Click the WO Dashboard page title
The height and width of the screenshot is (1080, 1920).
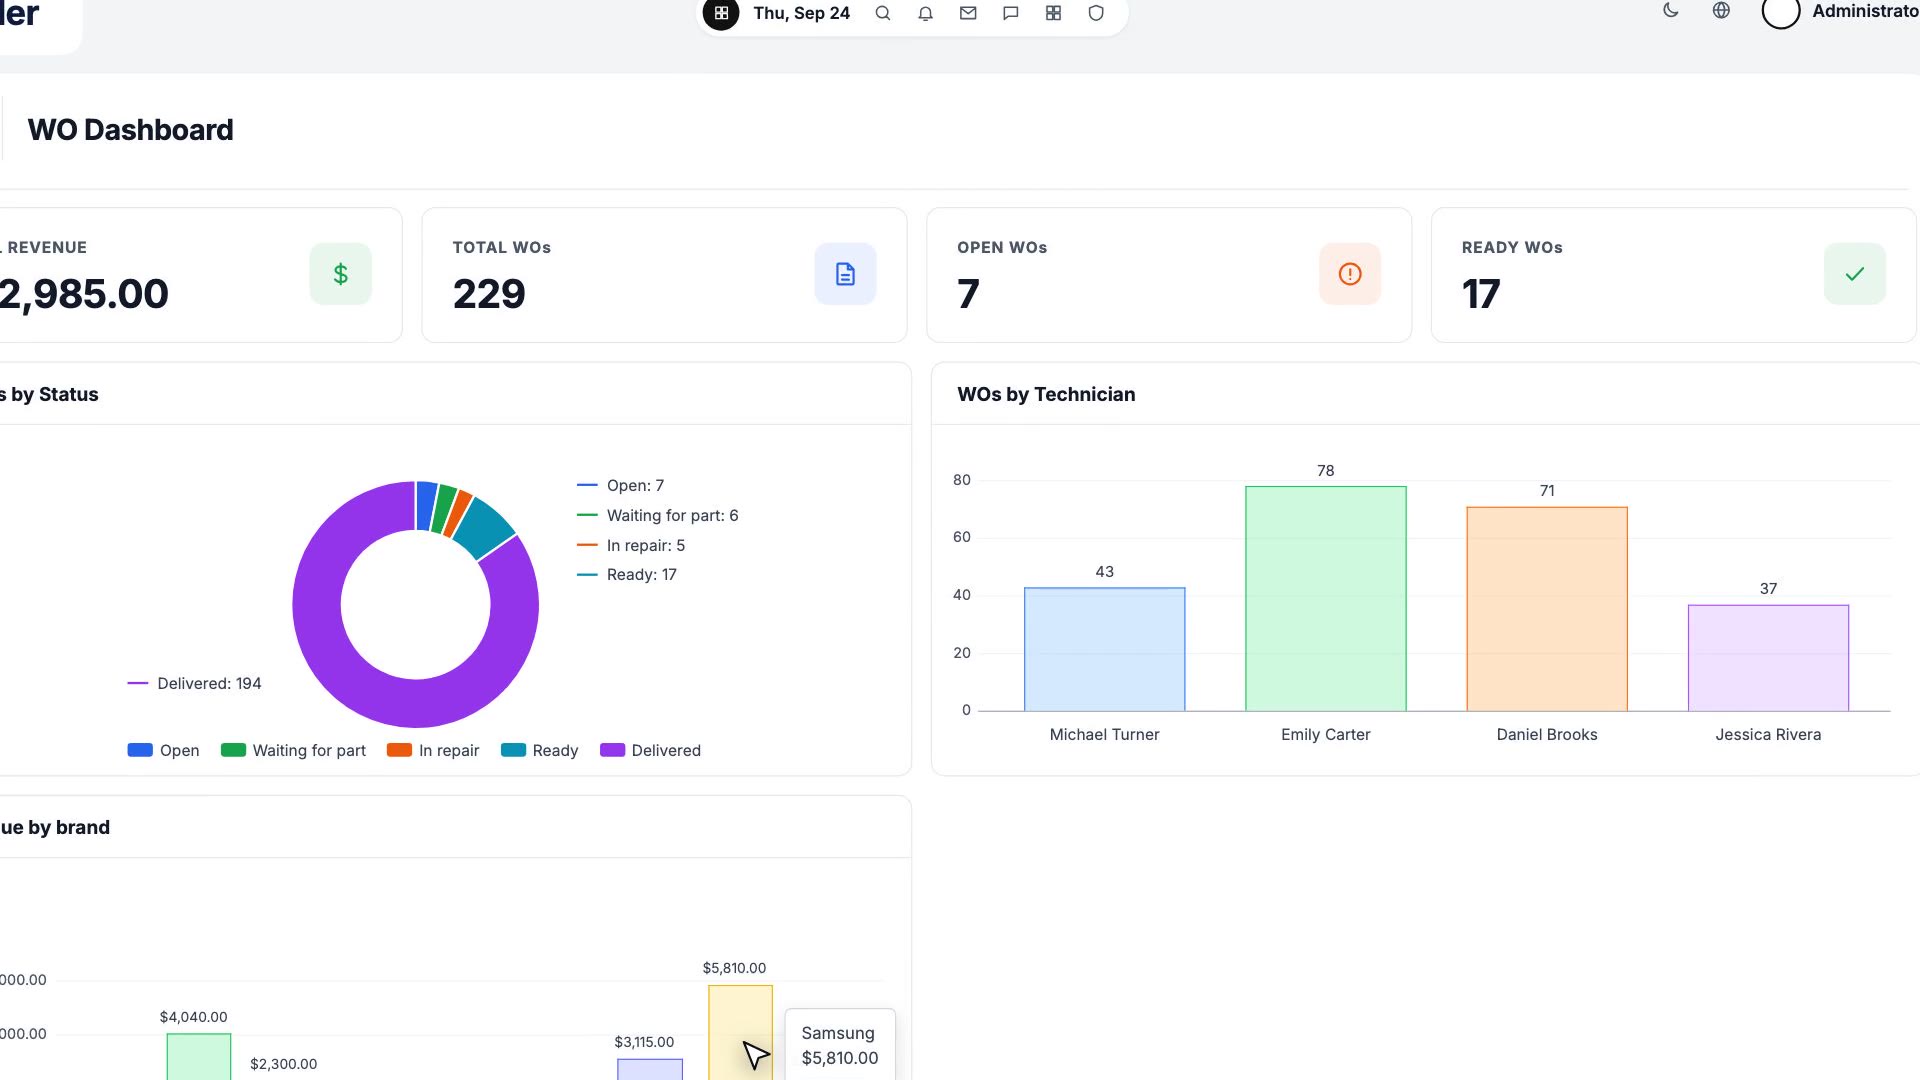pyautogui.click(x=130, y=130)
